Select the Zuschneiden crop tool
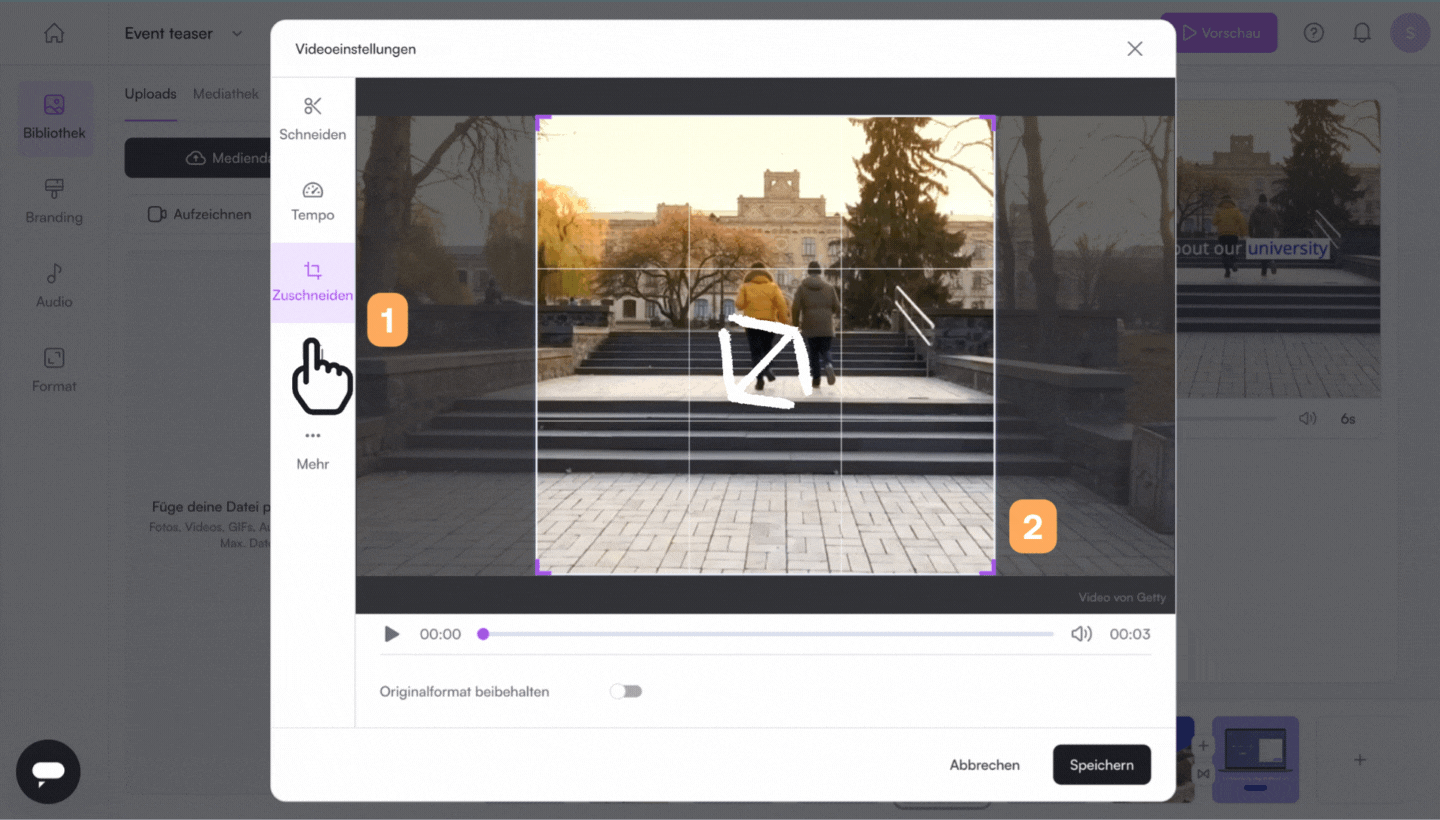The image size is (1440, 820). [312, 282]
